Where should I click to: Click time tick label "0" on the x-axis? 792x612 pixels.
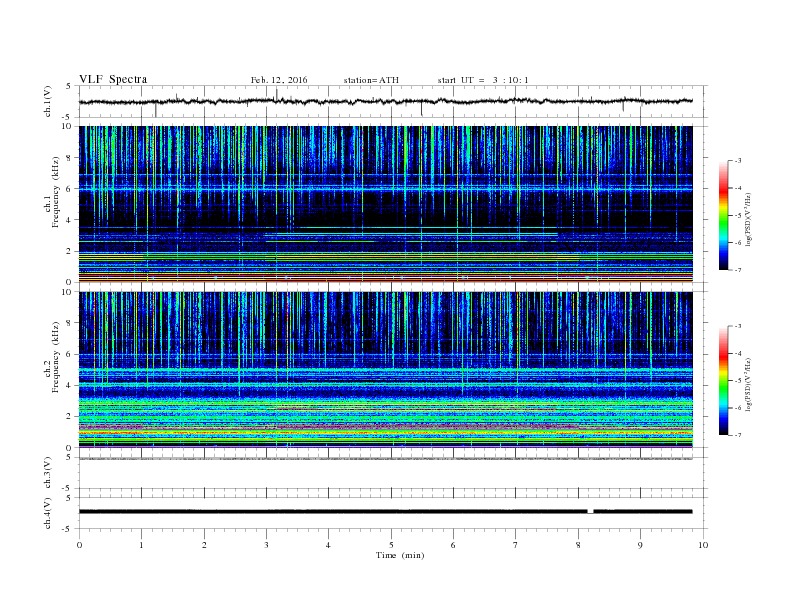(x=79, y=545)
